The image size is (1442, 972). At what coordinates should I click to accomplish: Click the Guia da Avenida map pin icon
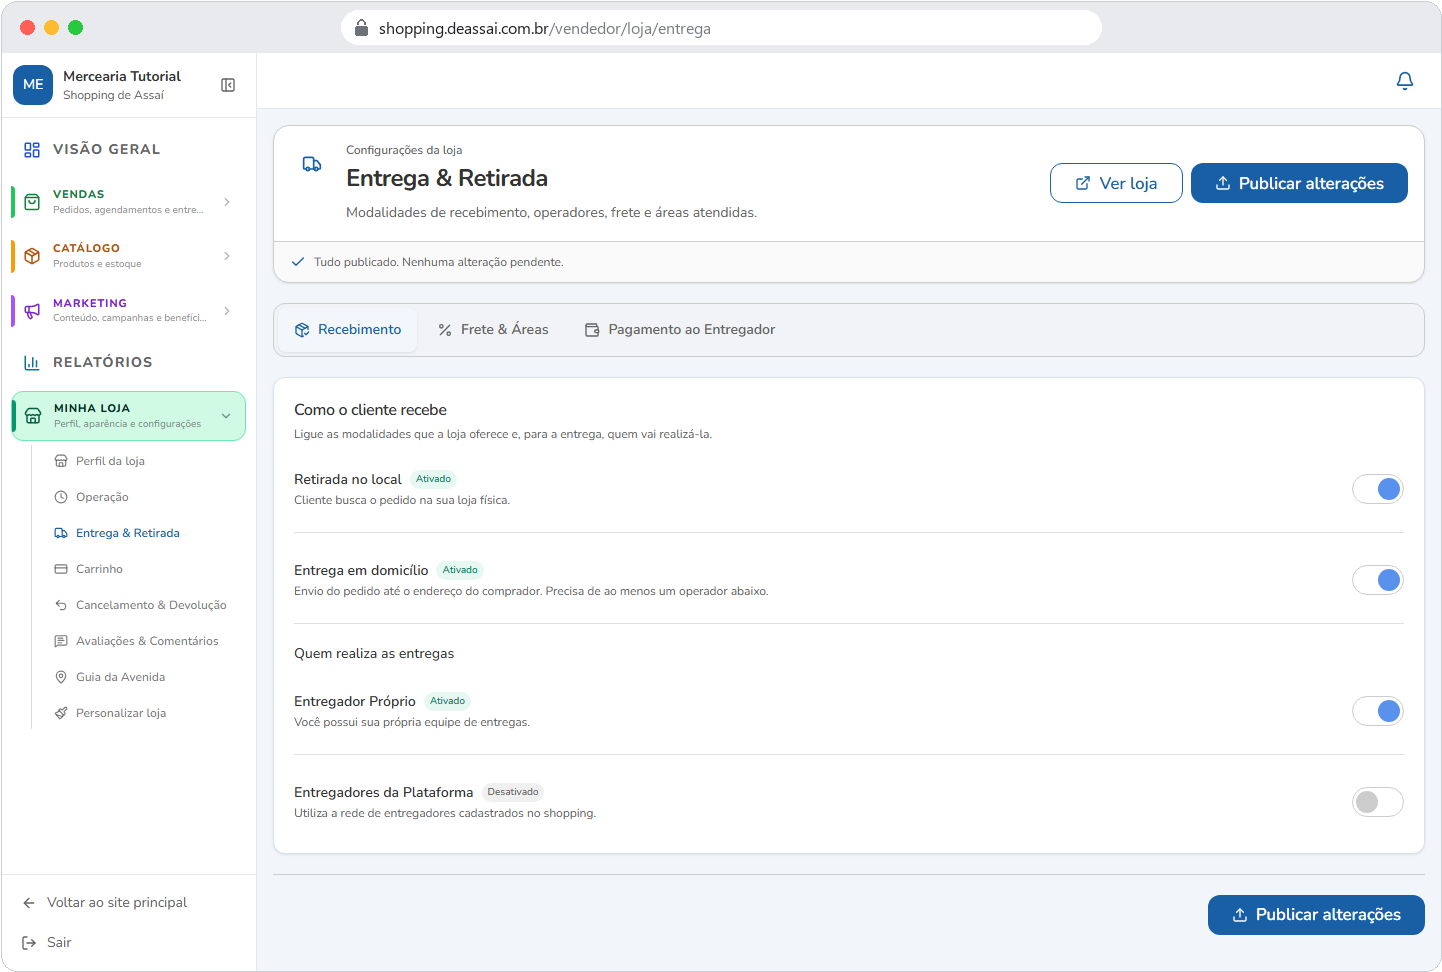coord(61,677)
